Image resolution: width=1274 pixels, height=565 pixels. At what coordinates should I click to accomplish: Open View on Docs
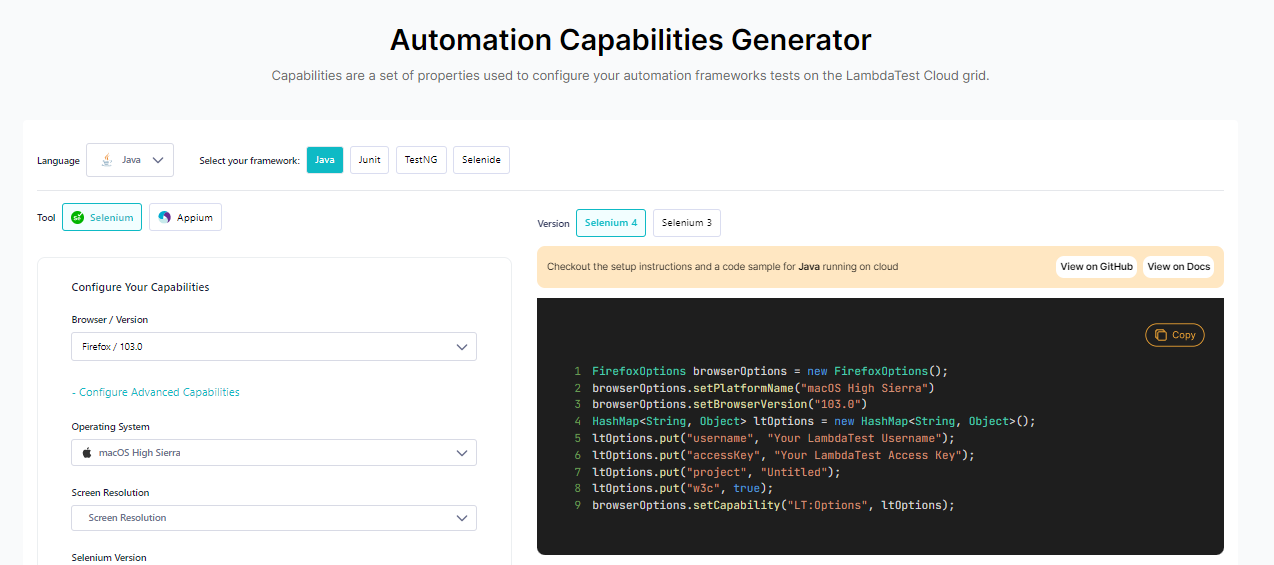[1178, 267]
